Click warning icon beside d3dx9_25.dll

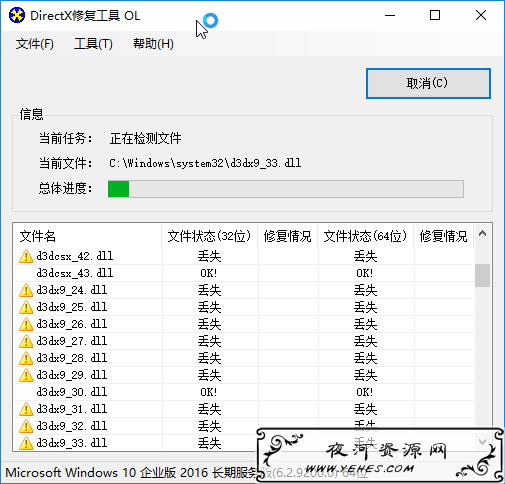coord(26,307)
